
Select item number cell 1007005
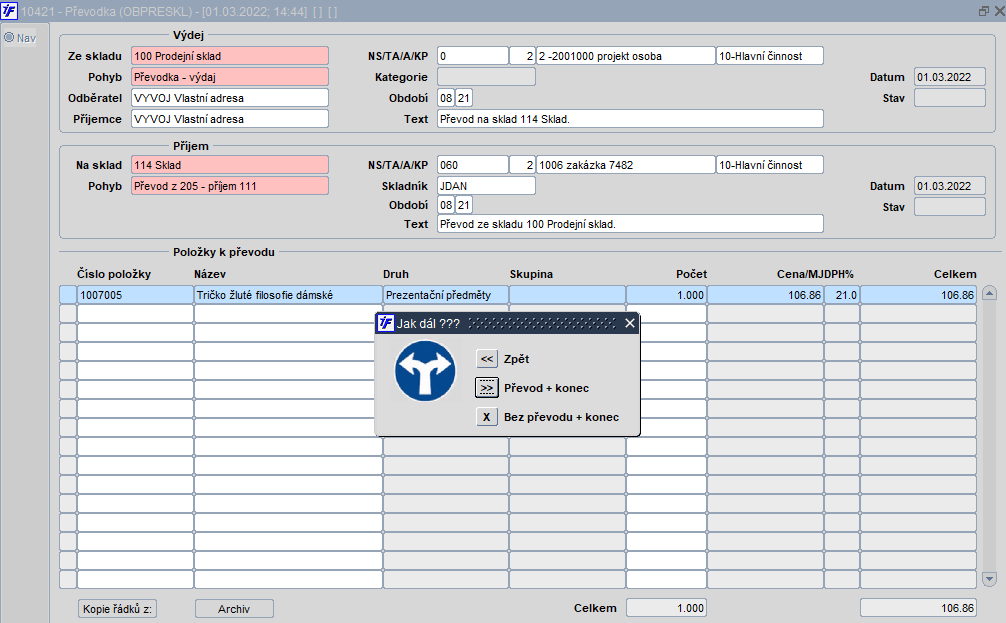pos(135,294)
